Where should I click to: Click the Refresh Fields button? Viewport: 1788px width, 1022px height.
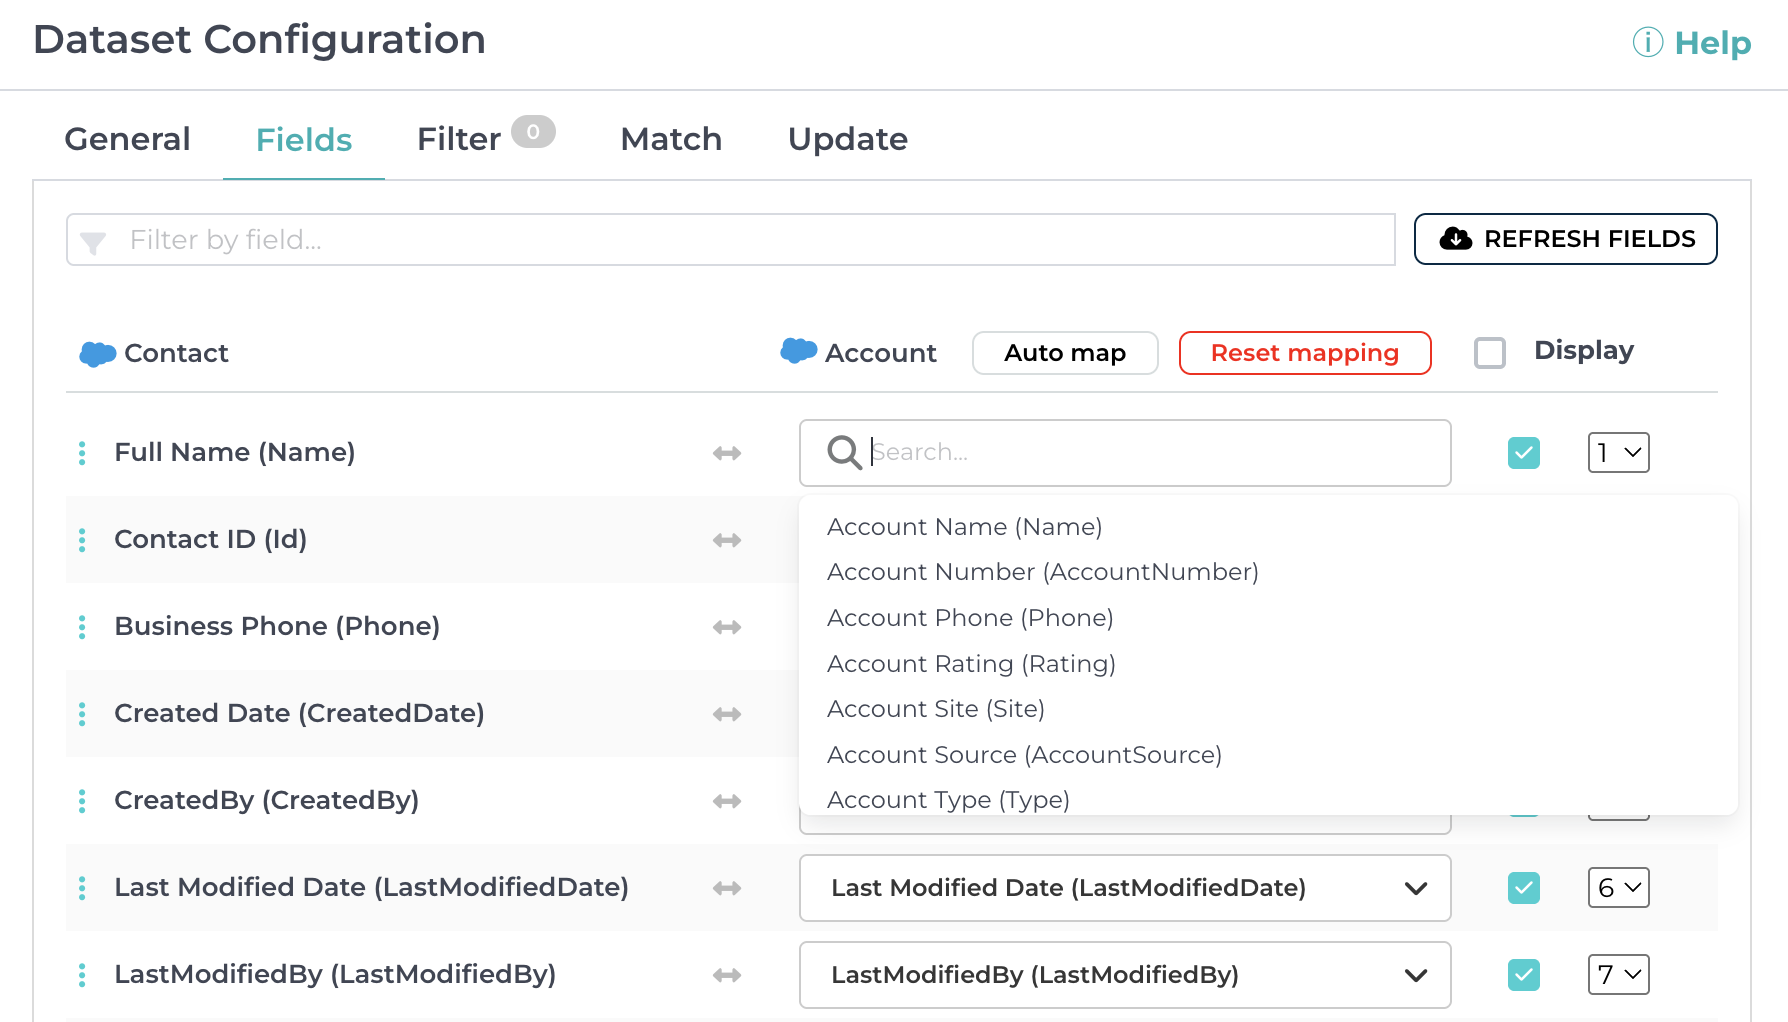[1565, 239]
